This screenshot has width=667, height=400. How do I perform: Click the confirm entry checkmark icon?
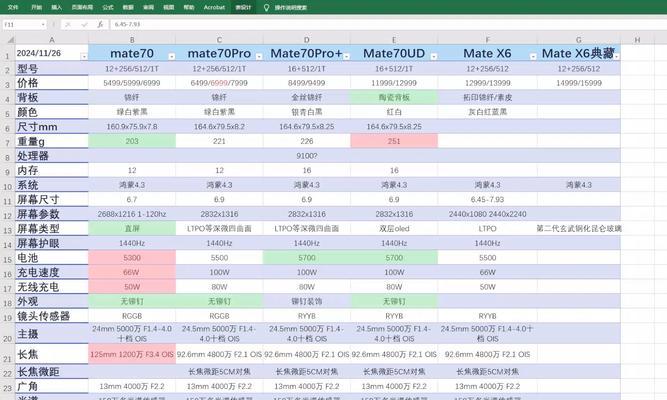click(x=84, y=25)
